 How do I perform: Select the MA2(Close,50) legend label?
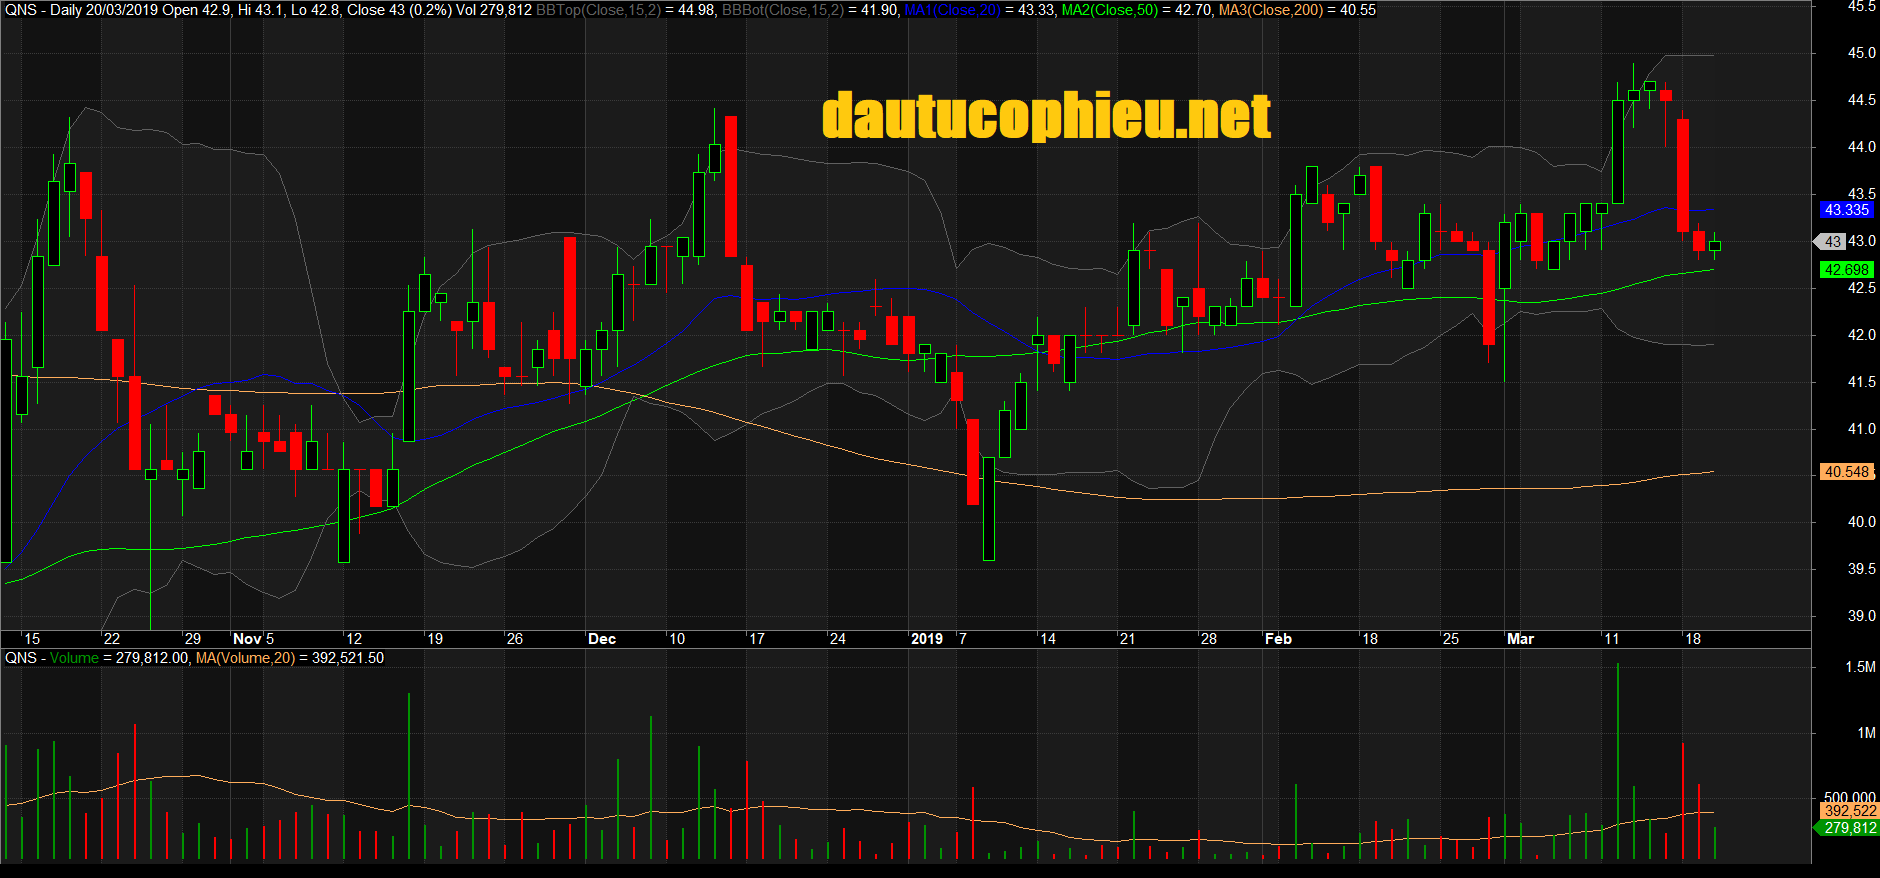click(x=1109, y=10)
